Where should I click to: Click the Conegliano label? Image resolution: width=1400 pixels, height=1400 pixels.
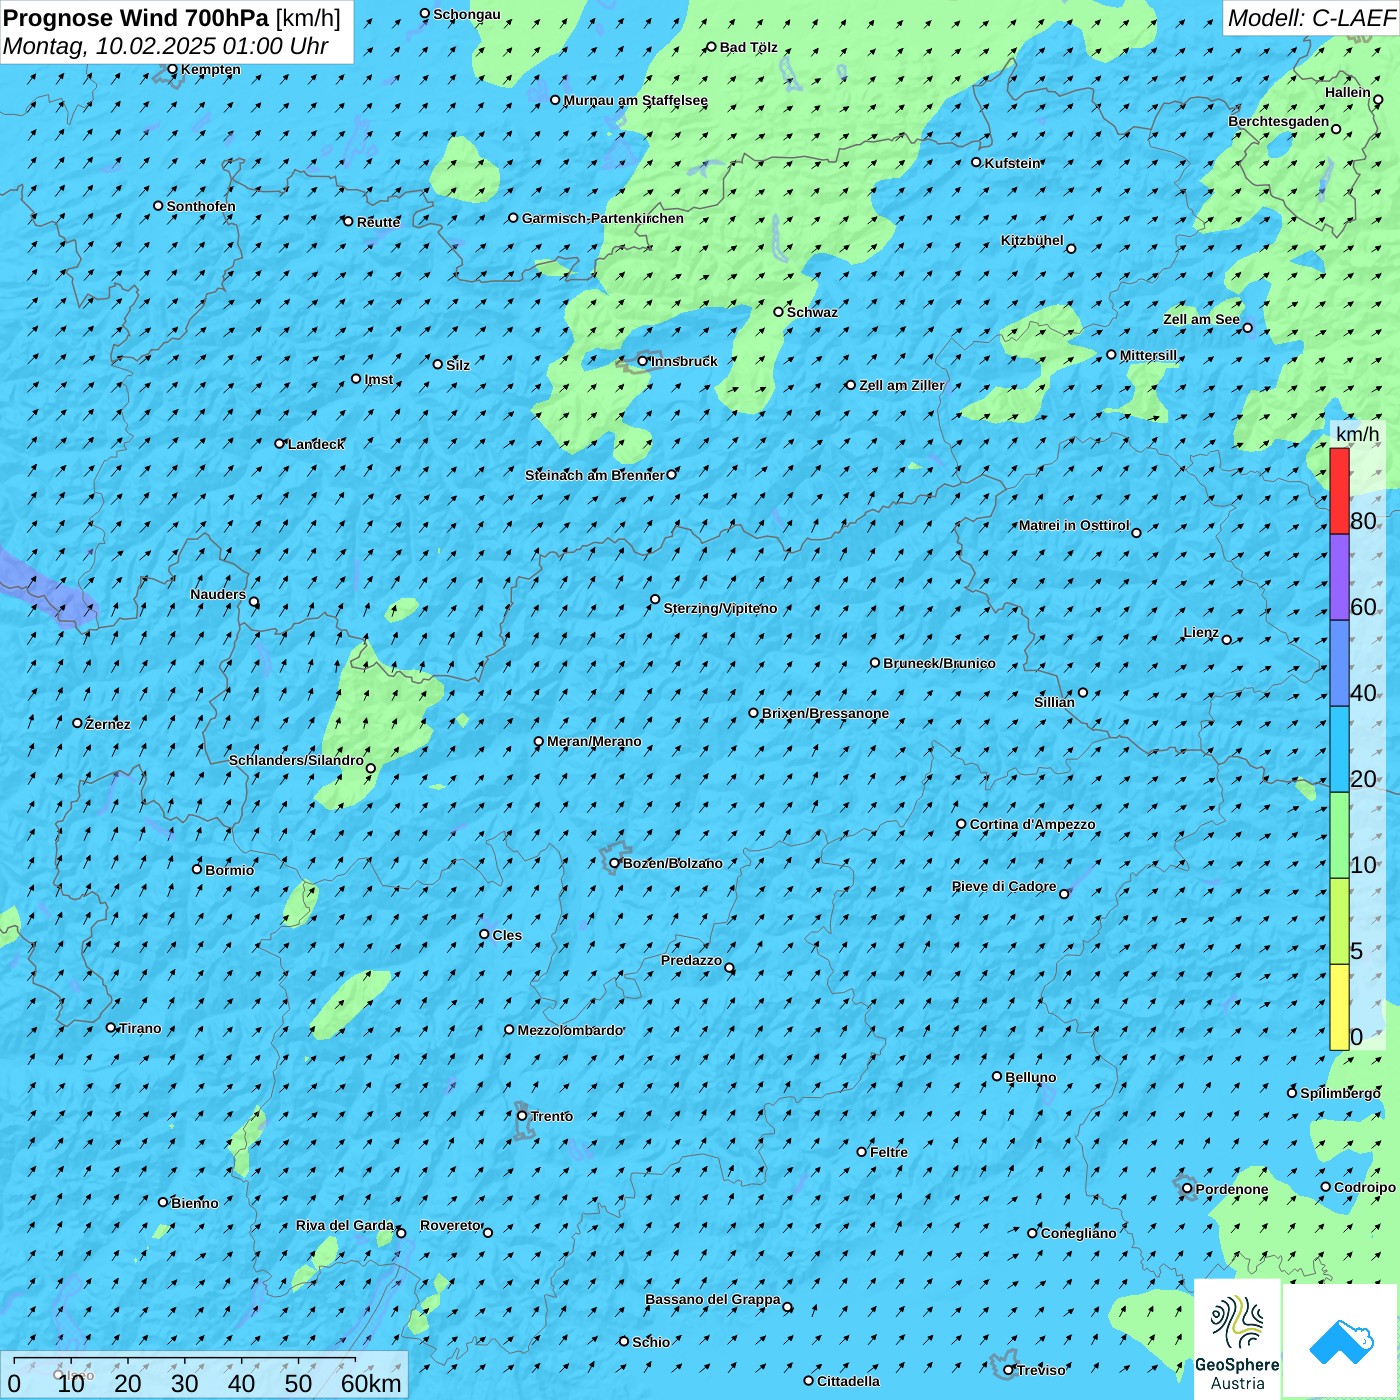point(1078,1233)
